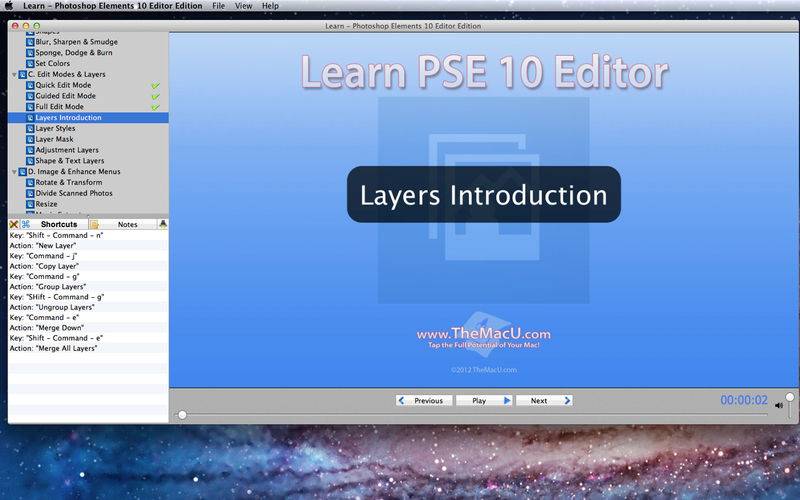Switch to the Notes tab
The height and width of the screenshot is (500, 800).
click(128, 224)
